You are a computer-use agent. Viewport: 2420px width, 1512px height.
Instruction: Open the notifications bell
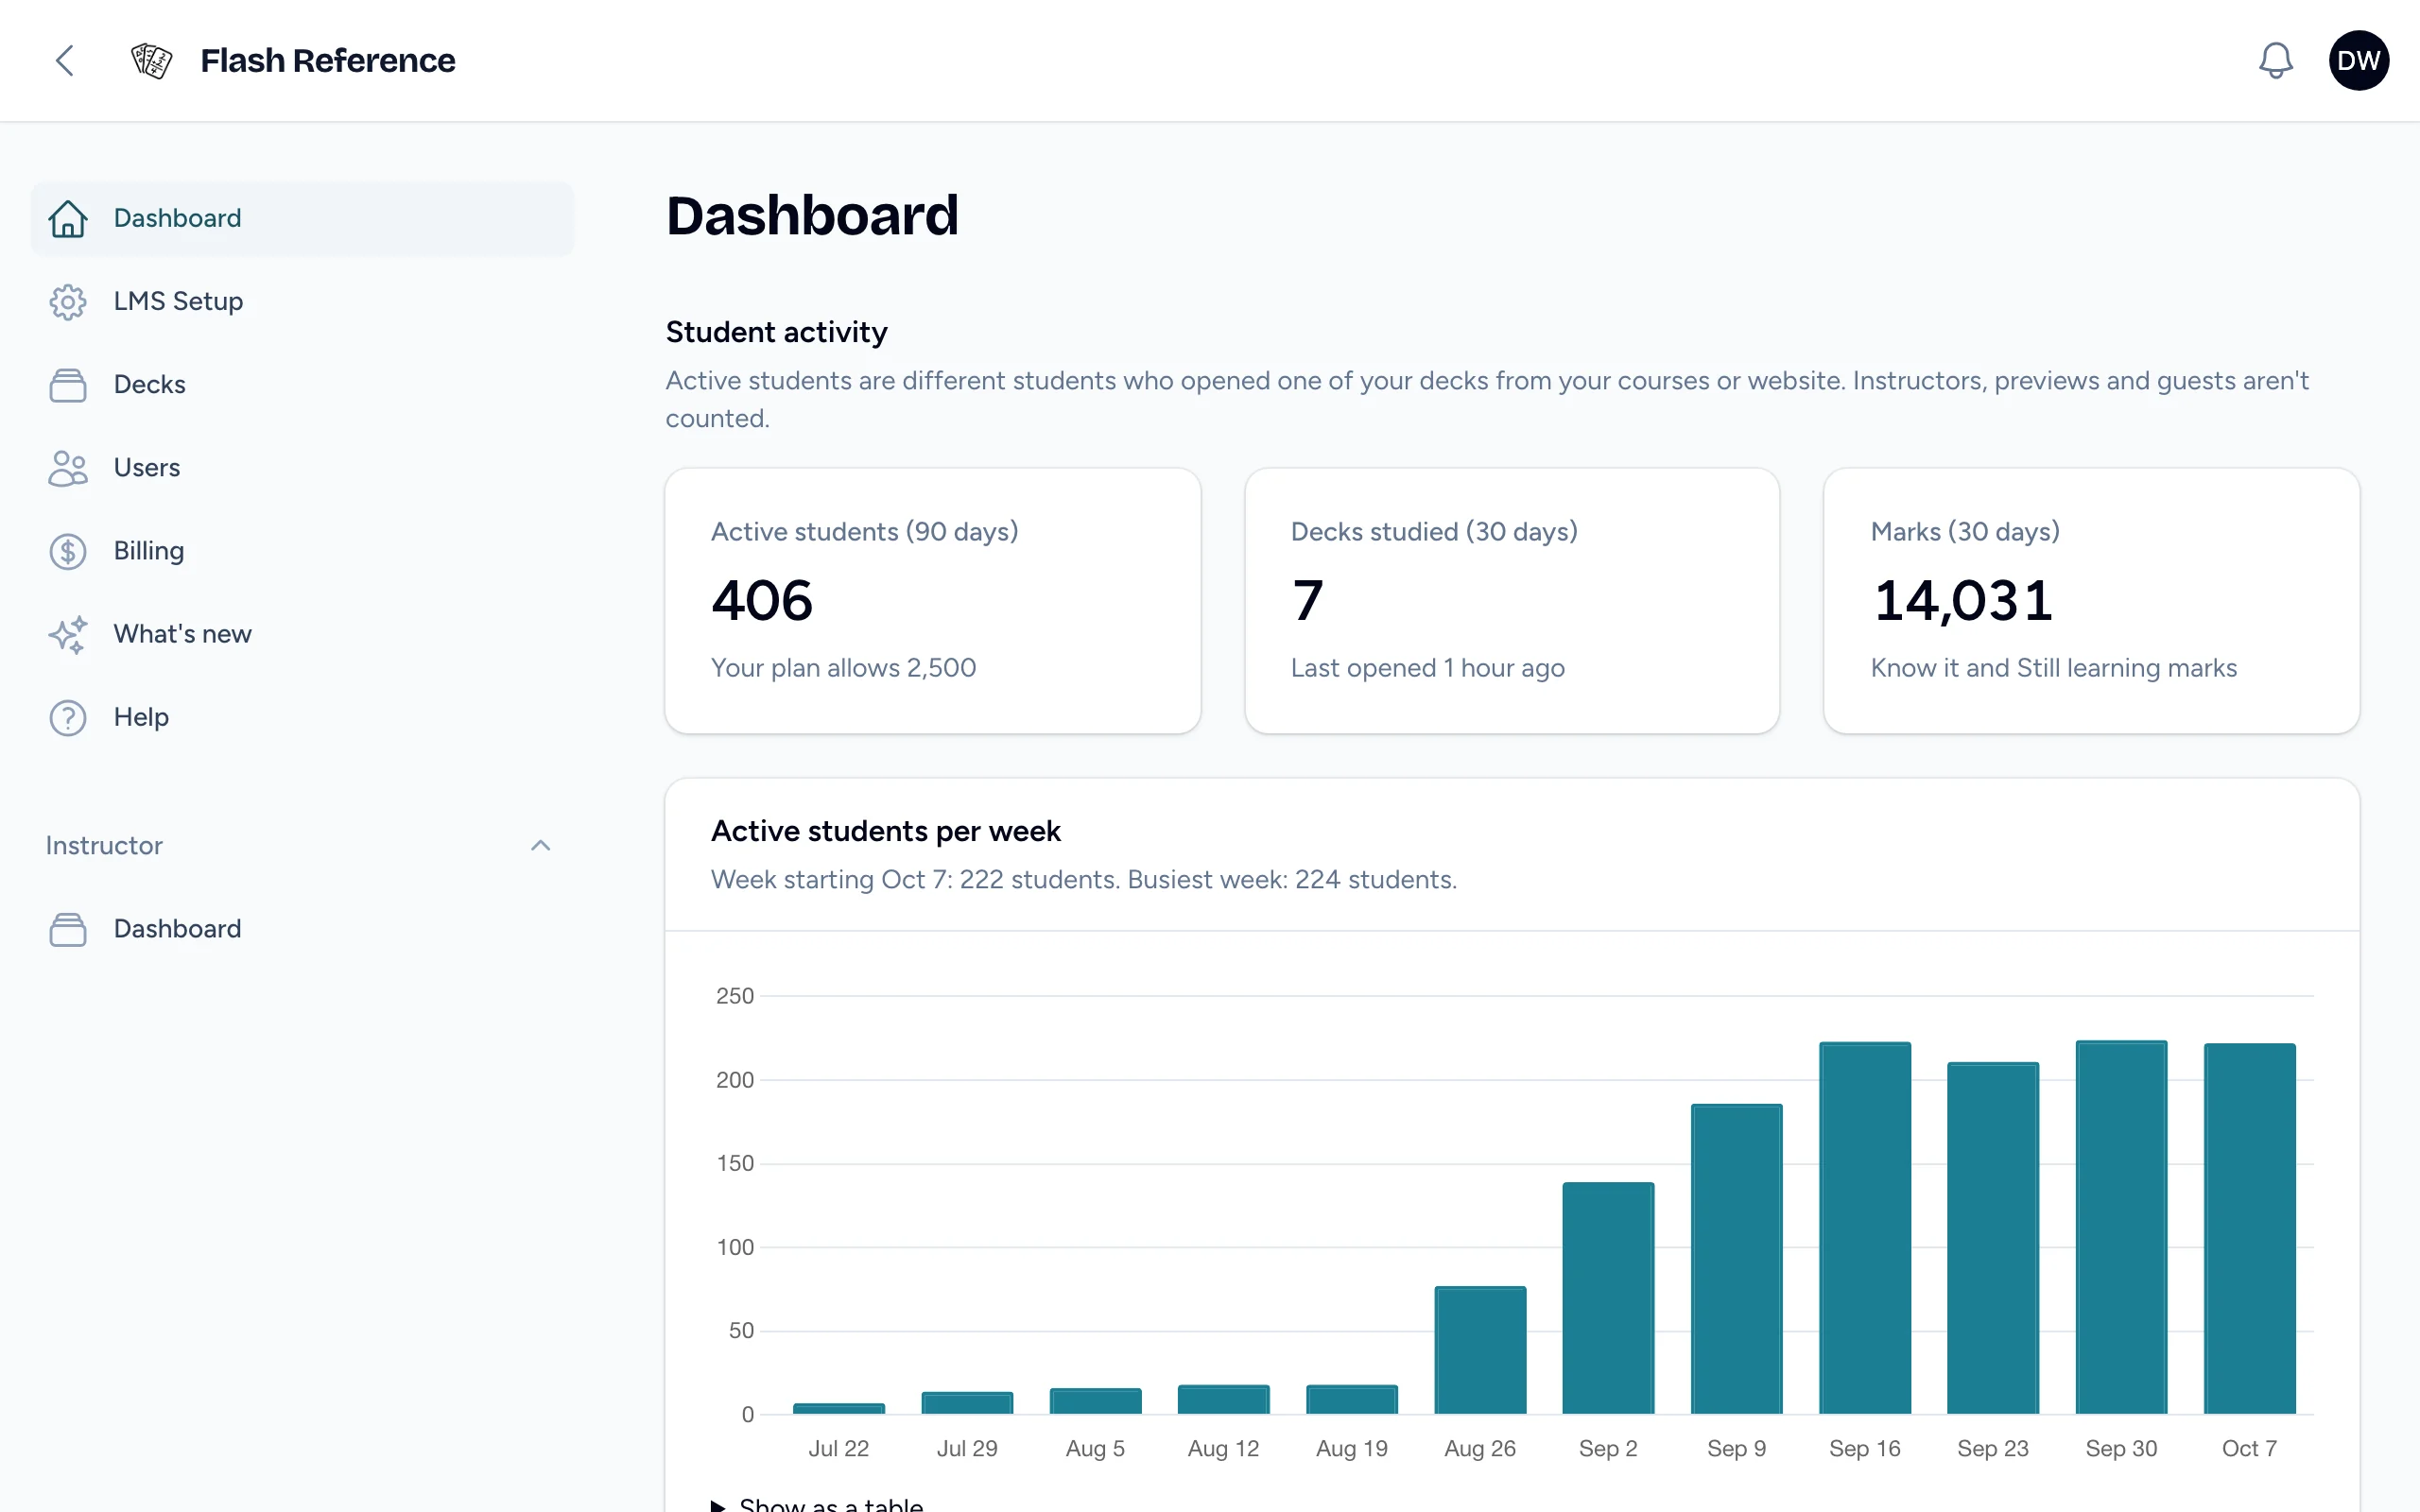coord(2275,60)
